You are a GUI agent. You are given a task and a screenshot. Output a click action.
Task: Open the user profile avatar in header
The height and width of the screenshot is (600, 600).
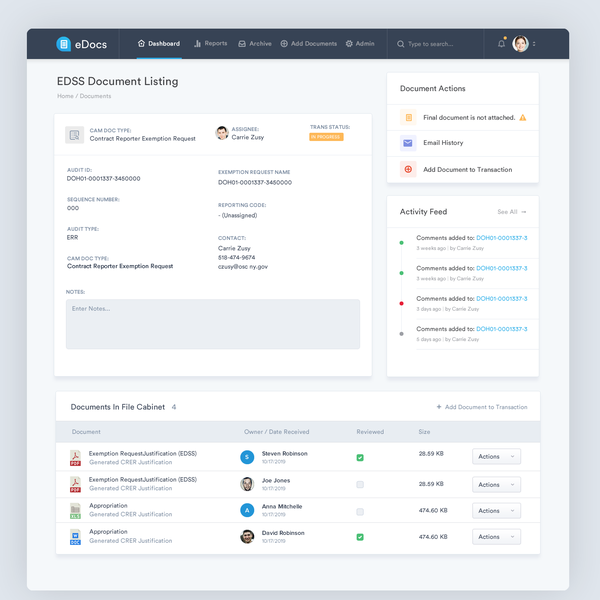coord(520,44)
